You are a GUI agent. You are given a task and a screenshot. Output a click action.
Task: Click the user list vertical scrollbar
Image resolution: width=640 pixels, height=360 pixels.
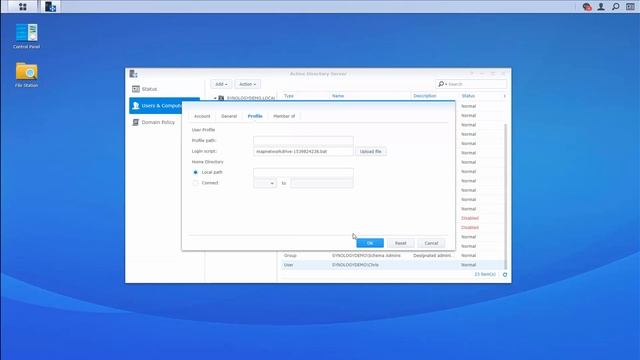pyautogui.click(x=506, y=196)
